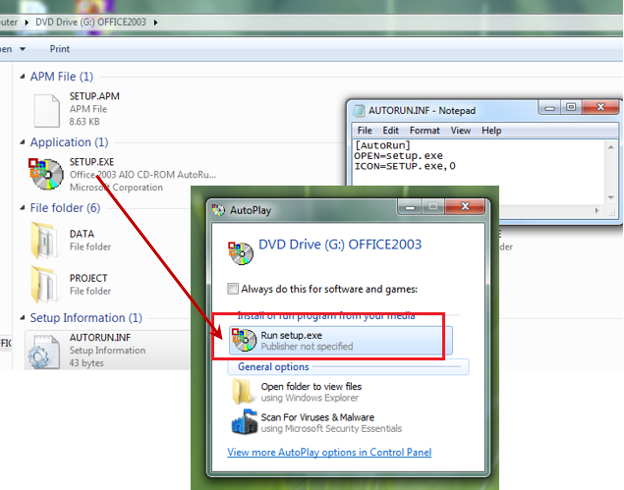Expand the breadcrumb arrow before DVD Drive
This screenshot has height=490, width=624.
coord(27,22)
